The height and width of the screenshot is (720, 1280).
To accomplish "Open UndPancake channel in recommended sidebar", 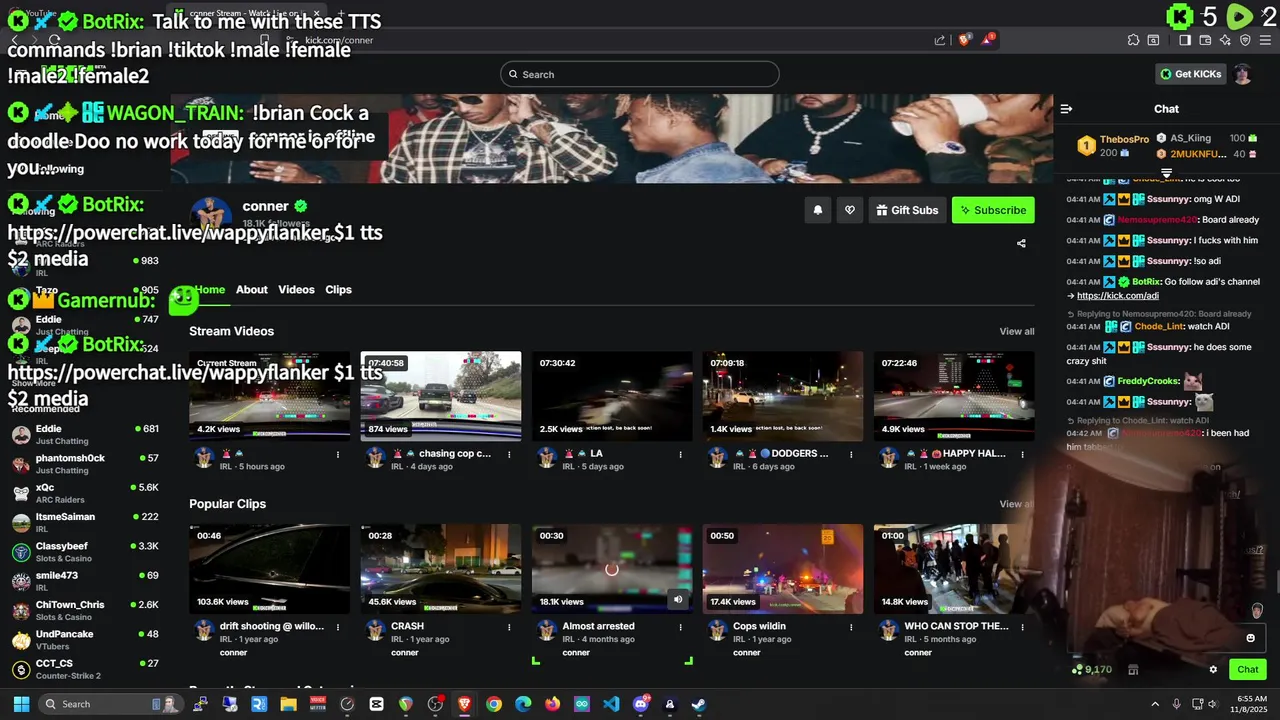I will pos(85,640).
